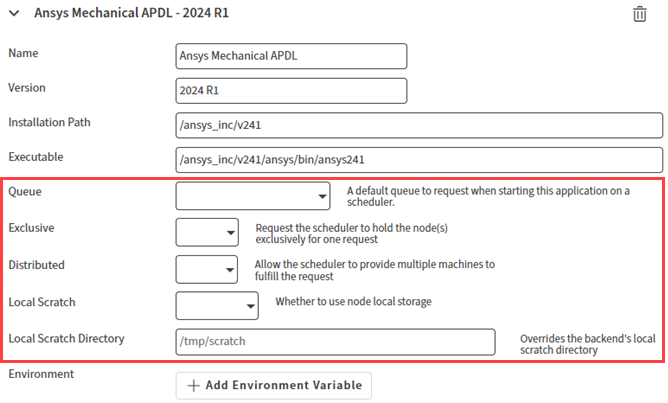Click the Version label
Screen dimensions: 668x403
pyautogui.click(x=26, y=88)
